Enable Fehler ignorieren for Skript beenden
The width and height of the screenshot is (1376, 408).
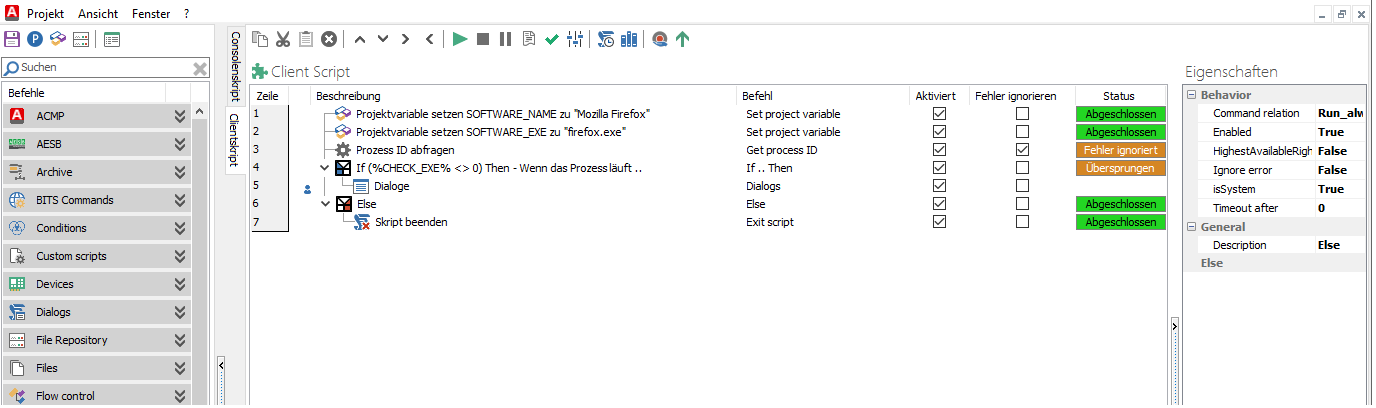coord(1022,222)
